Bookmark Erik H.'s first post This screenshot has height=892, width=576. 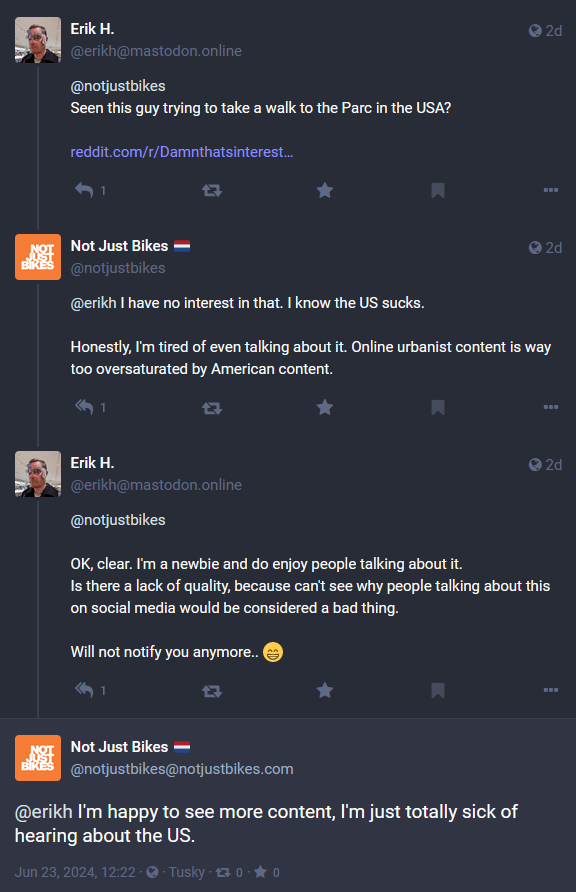coord(438,190)
